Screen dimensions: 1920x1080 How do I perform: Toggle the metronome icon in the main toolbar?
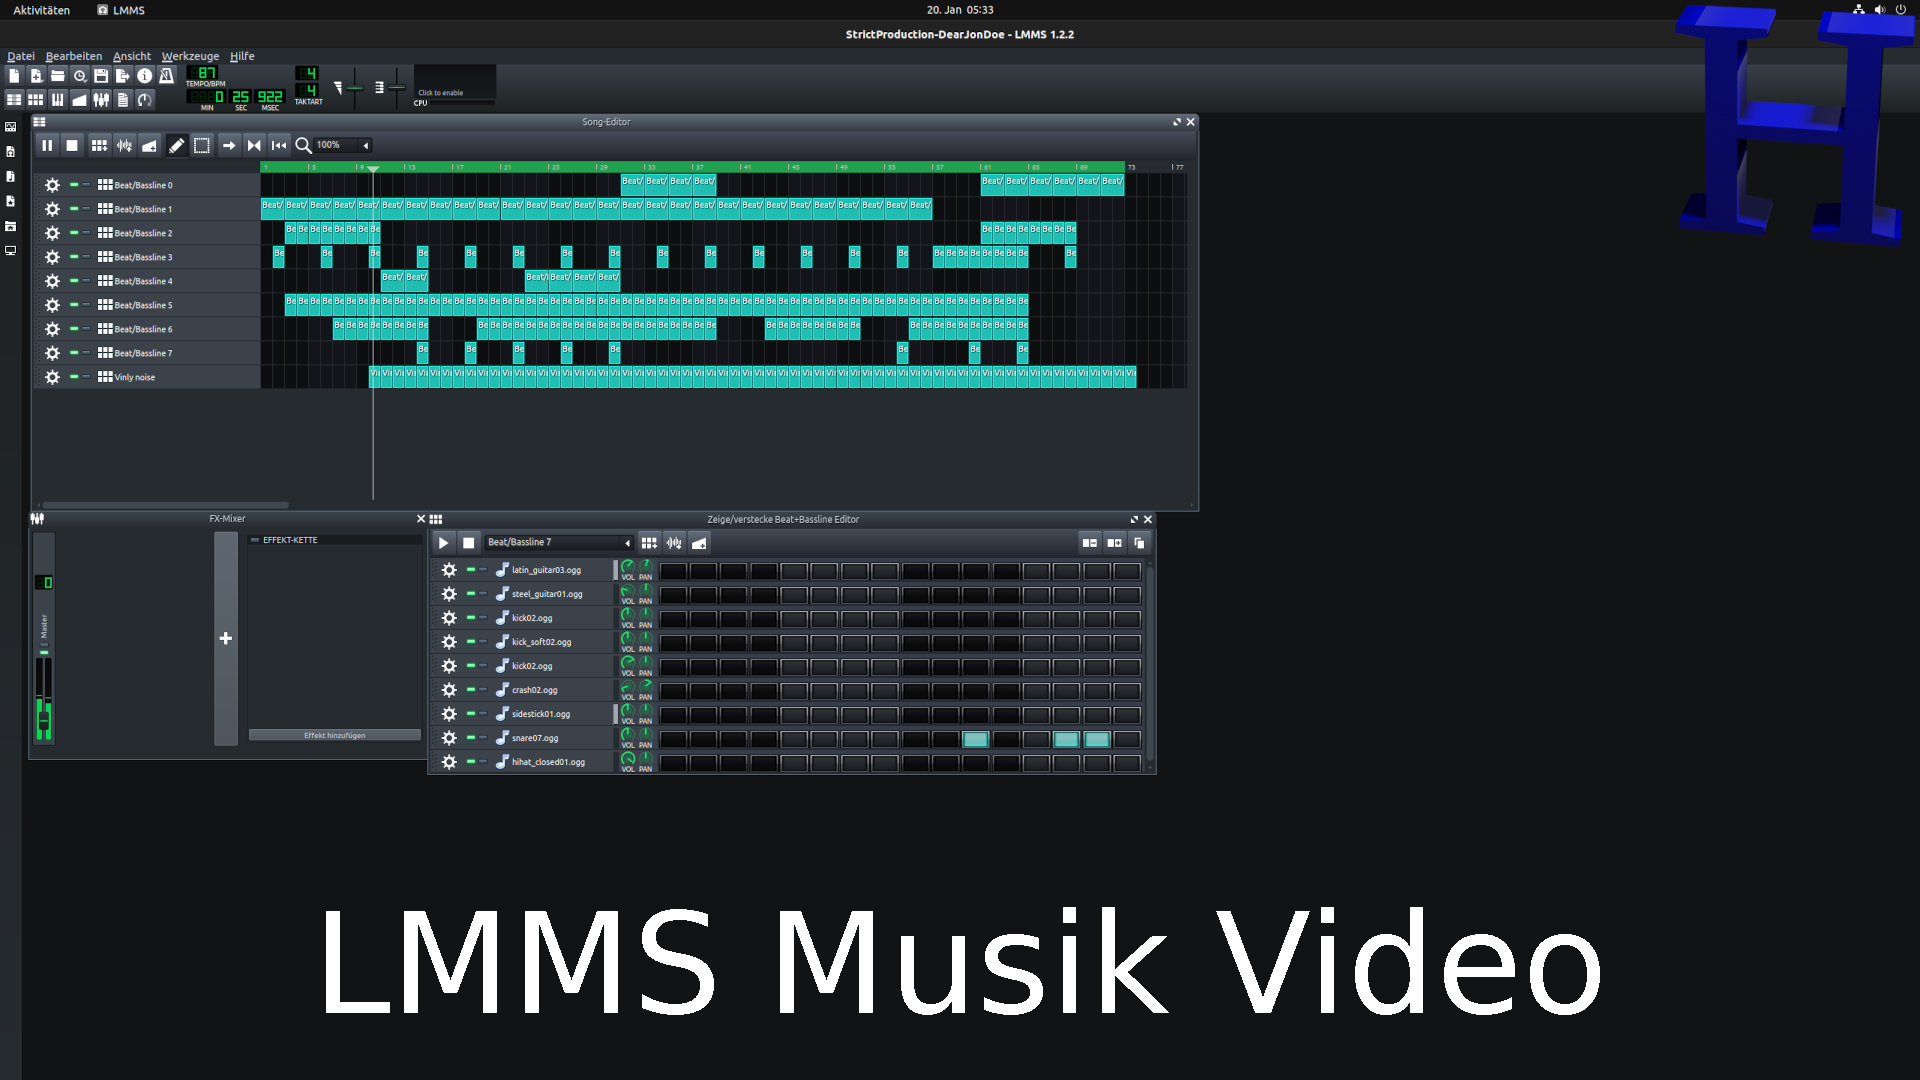(x=166, y=76)
